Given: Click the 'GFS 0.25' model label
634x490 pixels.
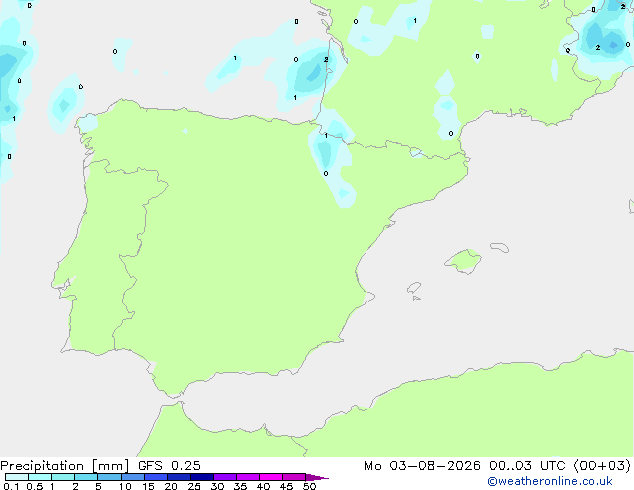Looking at the screenshot, I should (x=169, y=465).
